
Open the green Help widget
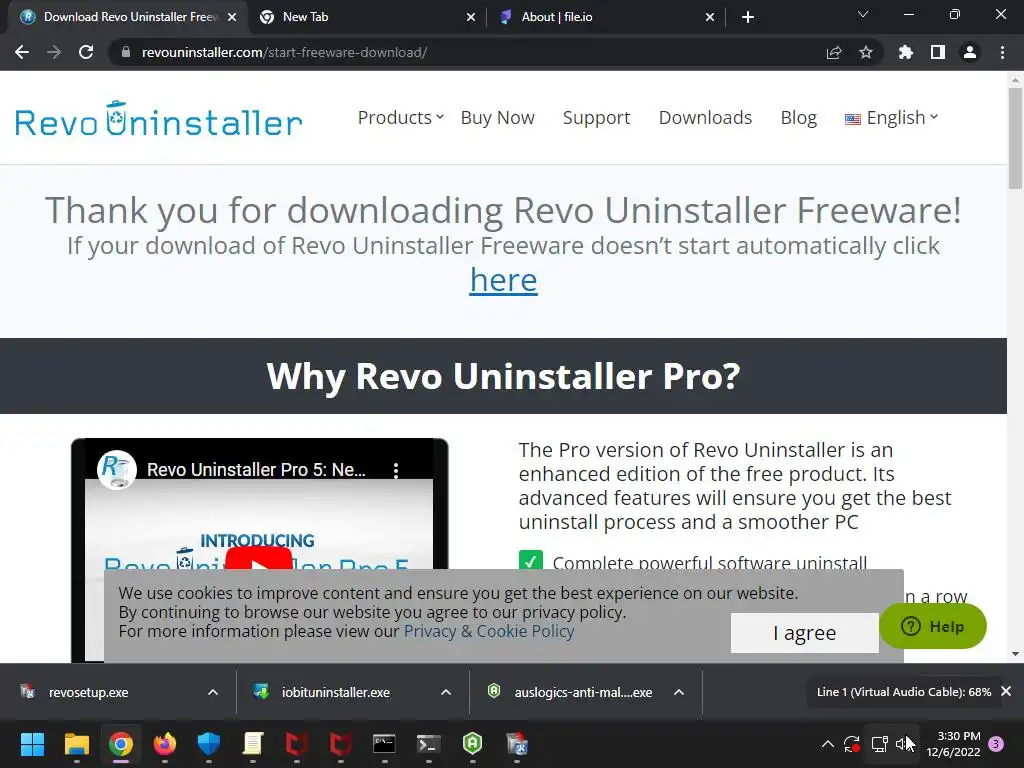click(x=933, y=626)
